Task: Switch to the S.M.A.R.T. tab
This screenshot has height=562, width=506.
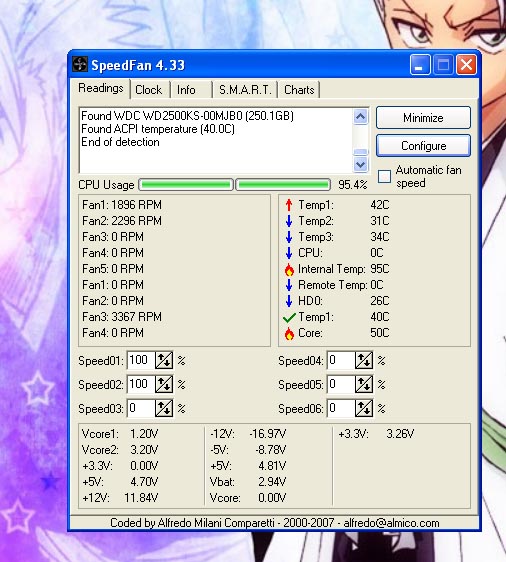Action: click(x=245, y=90)
